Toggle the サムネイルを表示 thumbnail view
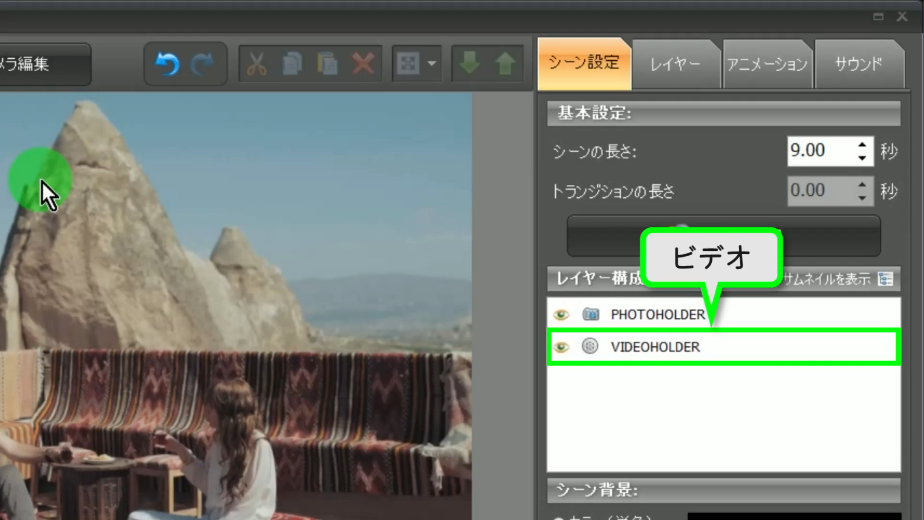The height and width of the screenshot is (520, 924). coord(885,279)
